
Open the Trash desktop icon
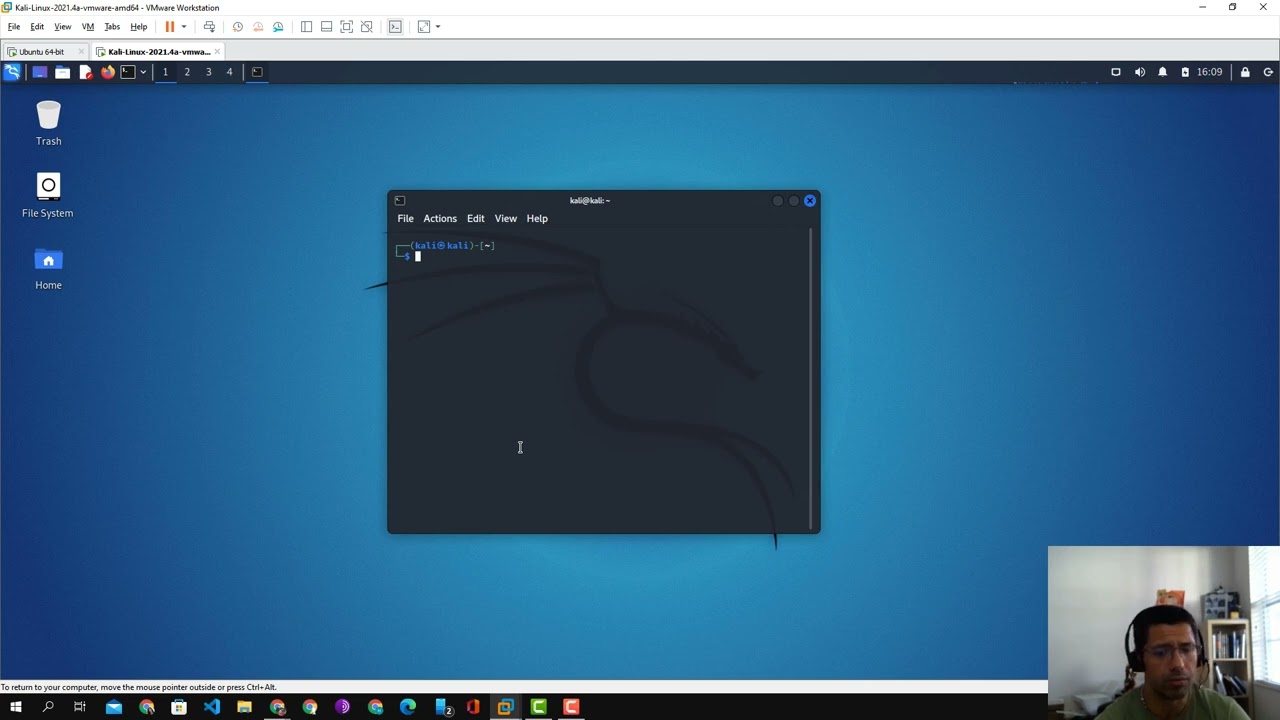[48, 123]
